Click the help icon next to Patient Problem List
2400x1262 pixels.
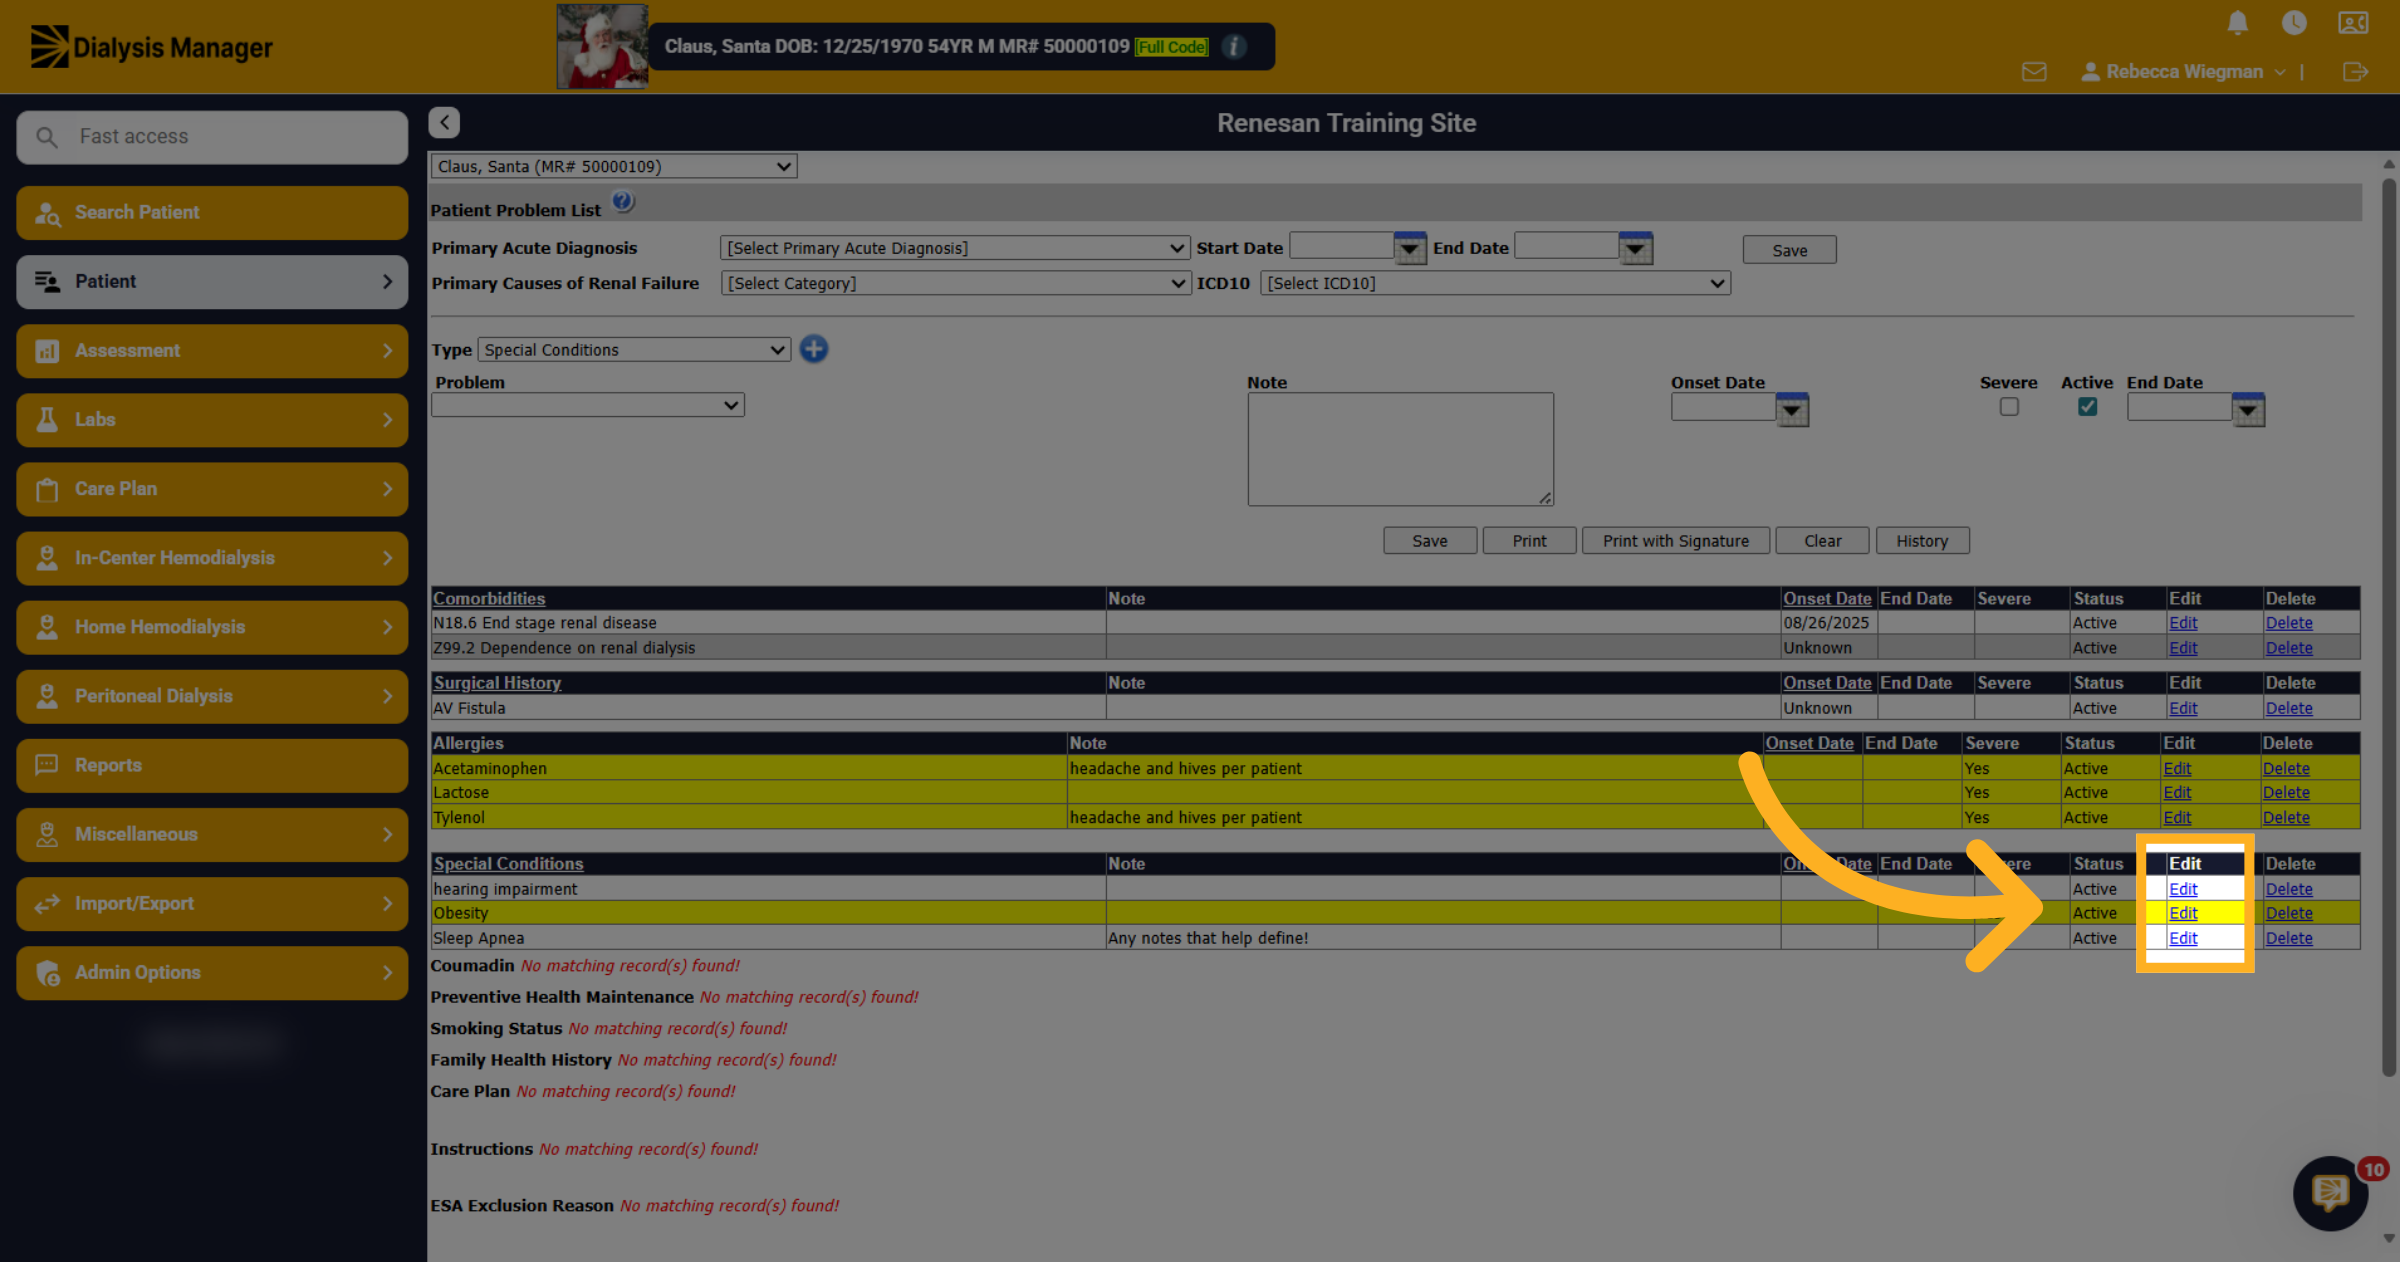[622, 202]
